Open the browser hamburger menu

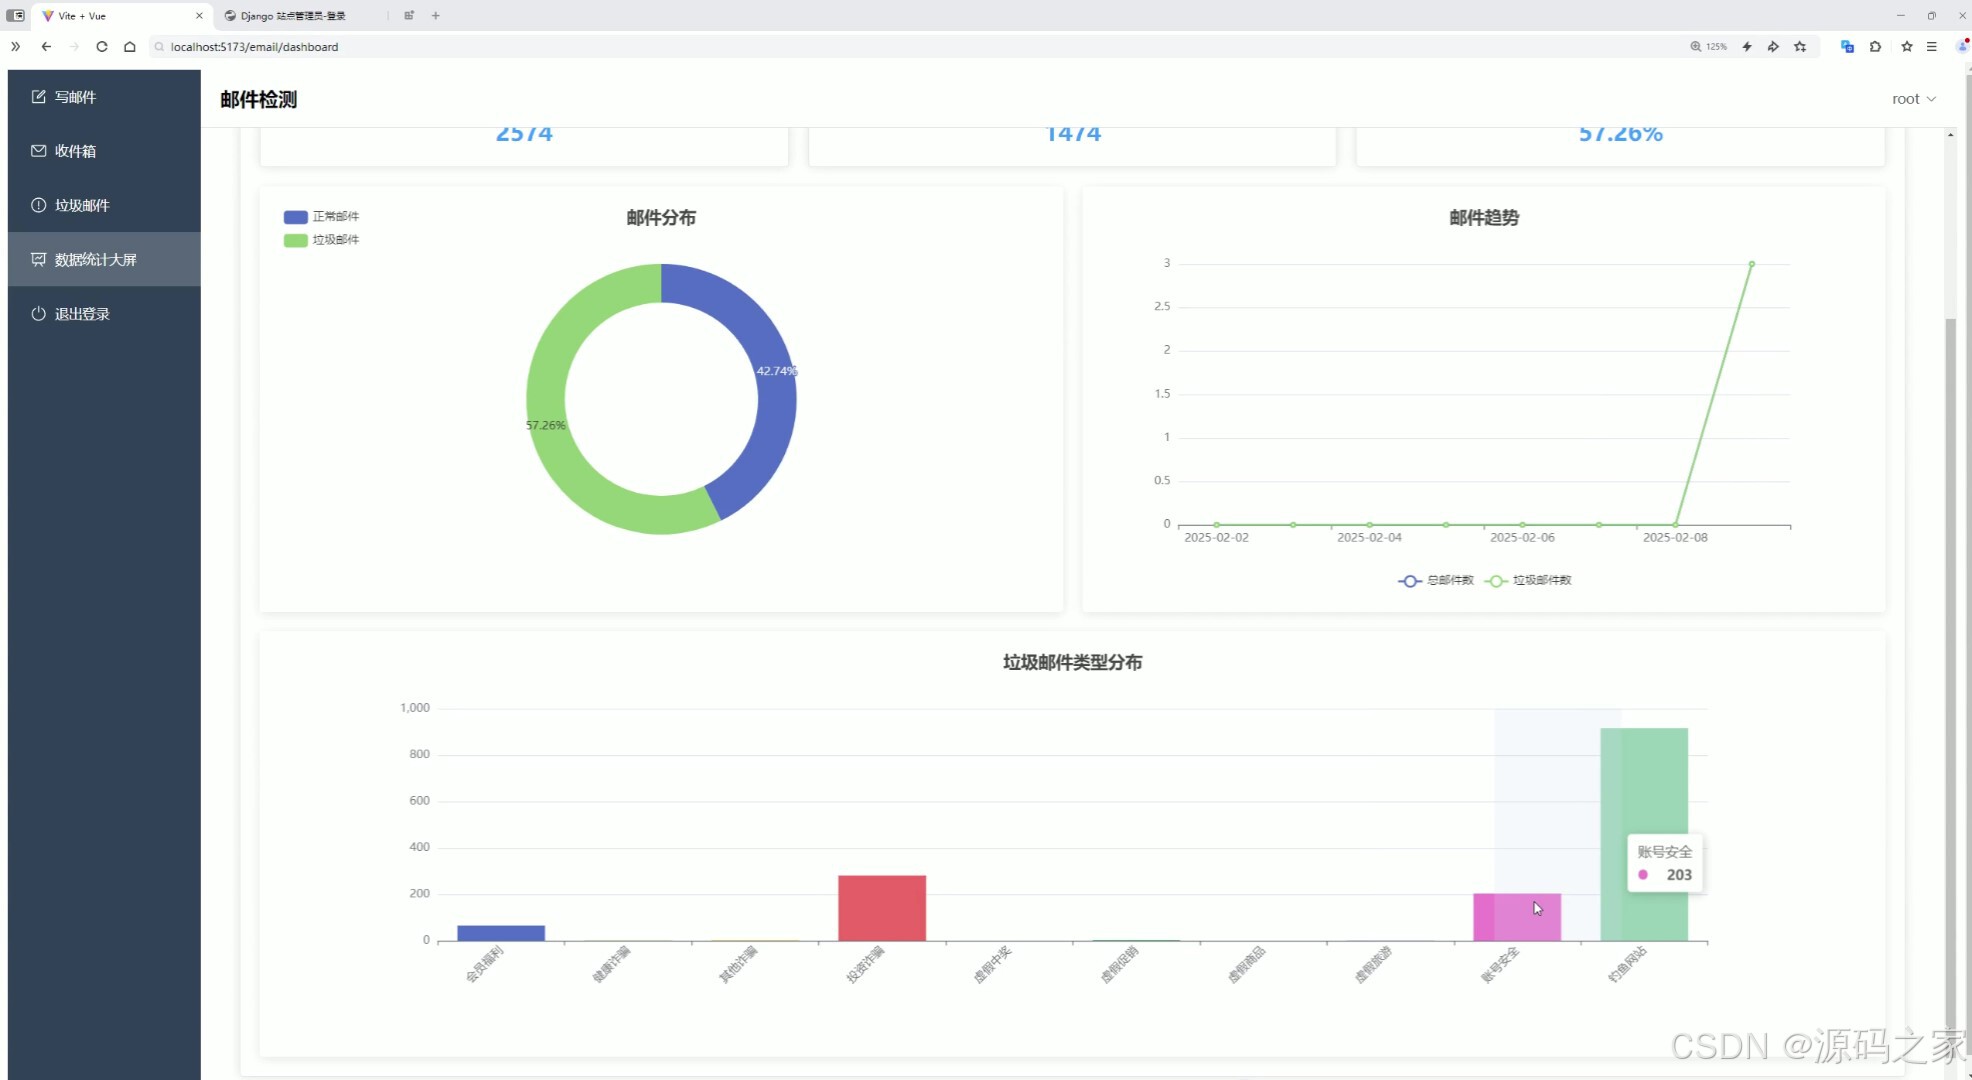tap(1932, 46)
